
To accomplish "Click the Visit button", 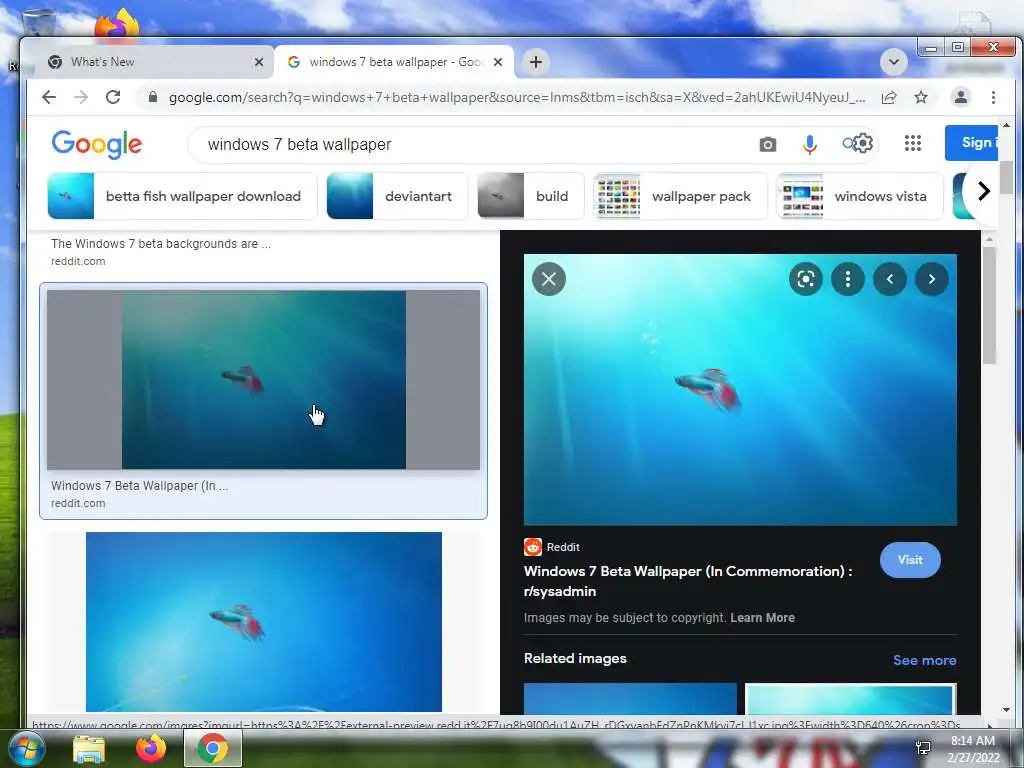I will click(910, 560).
